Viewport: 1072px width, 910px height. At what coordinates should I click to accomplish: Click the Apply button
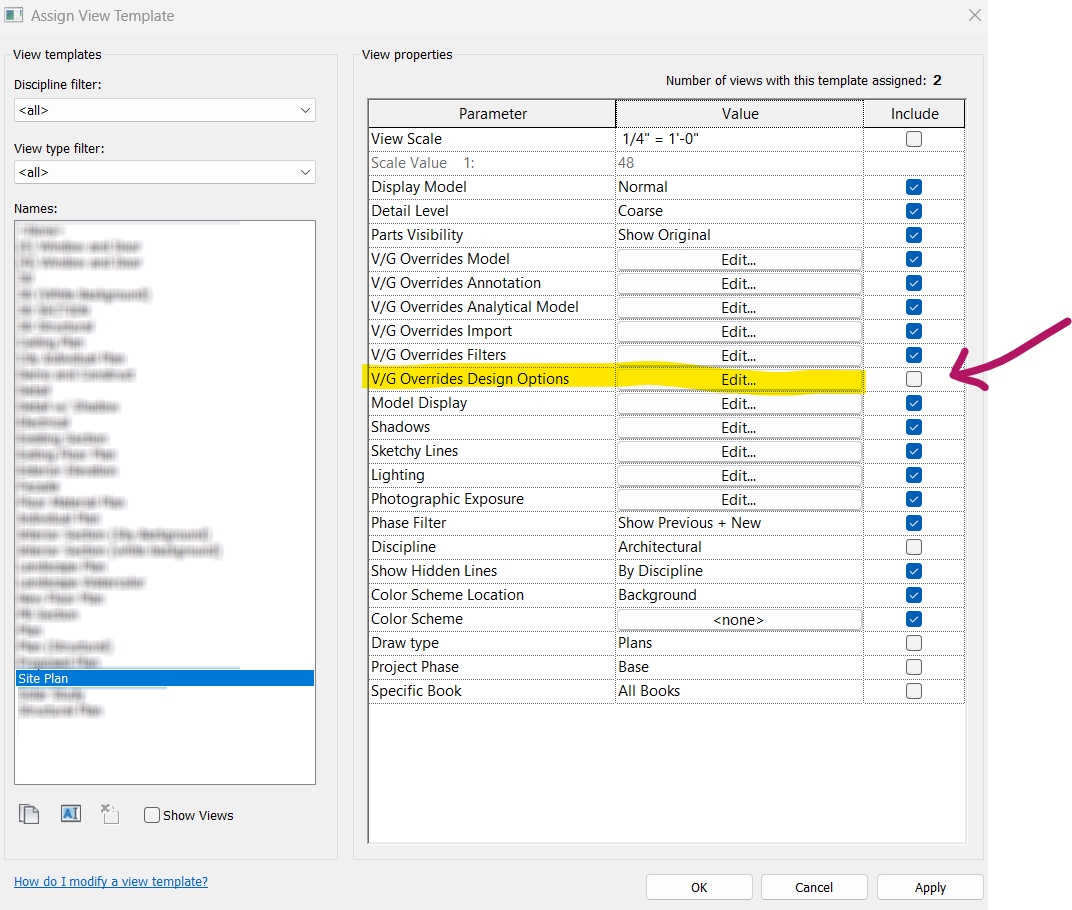[929, 887]
